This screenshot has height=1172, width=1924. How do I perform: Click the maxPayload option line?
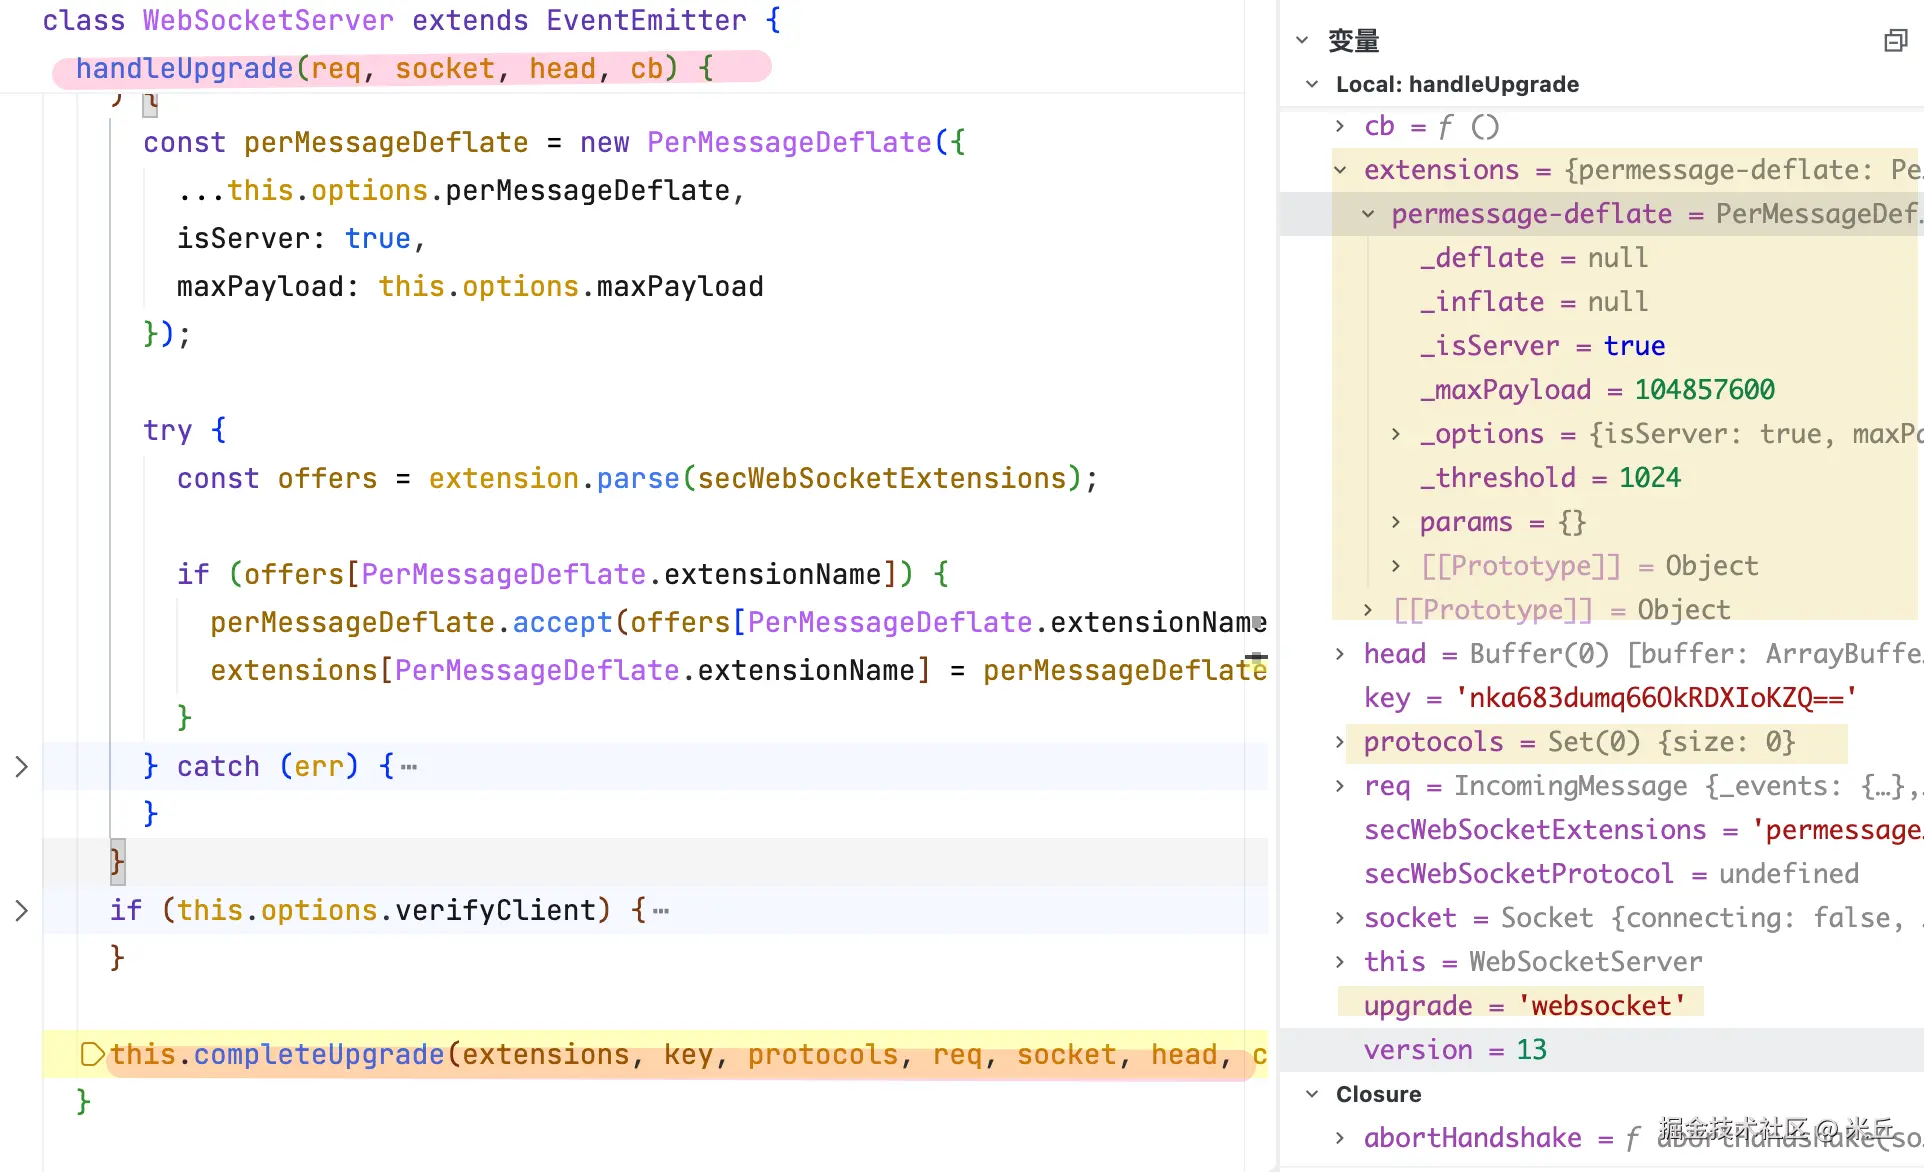[470, 287]
